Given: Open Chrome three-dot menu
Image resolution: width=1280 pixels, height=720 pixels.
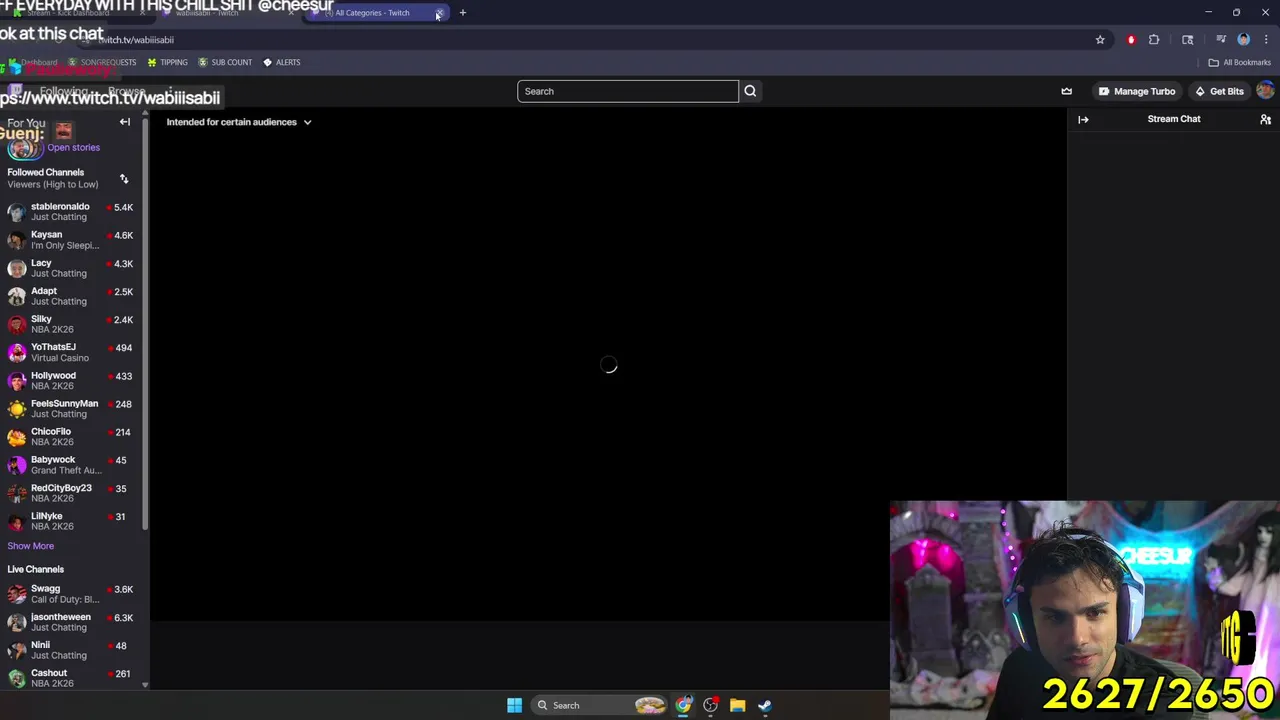Looking at the screenshot, I should tap(1265, 40).
